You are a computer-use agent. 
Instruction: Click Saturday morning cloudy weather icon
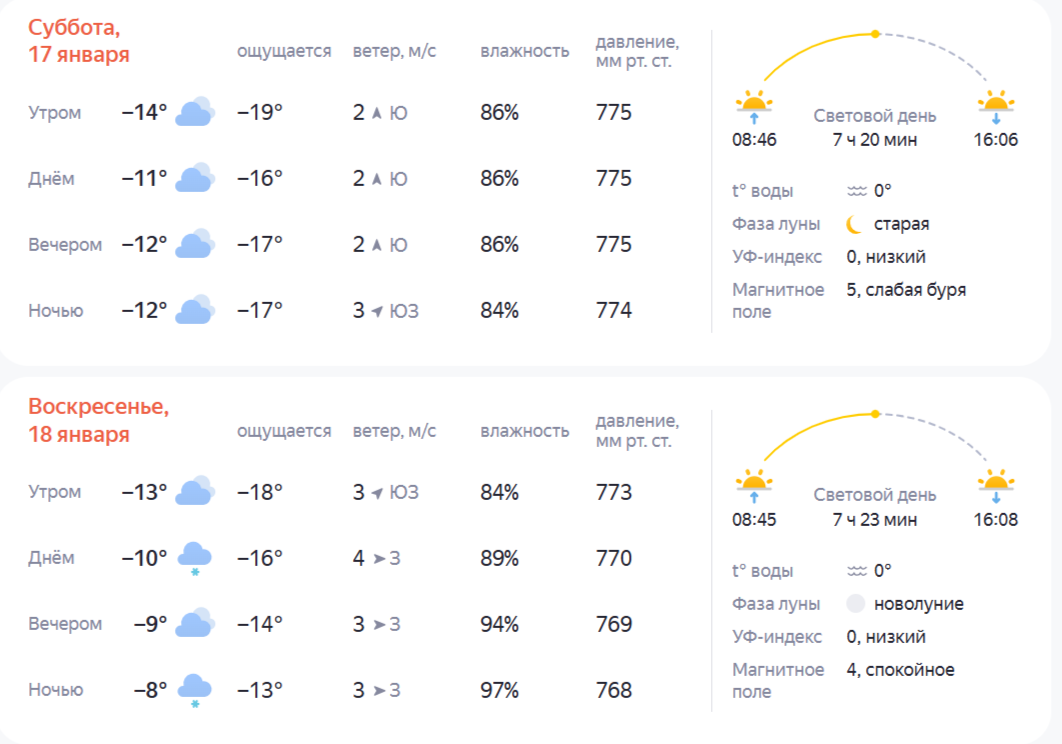click(195, 112)
